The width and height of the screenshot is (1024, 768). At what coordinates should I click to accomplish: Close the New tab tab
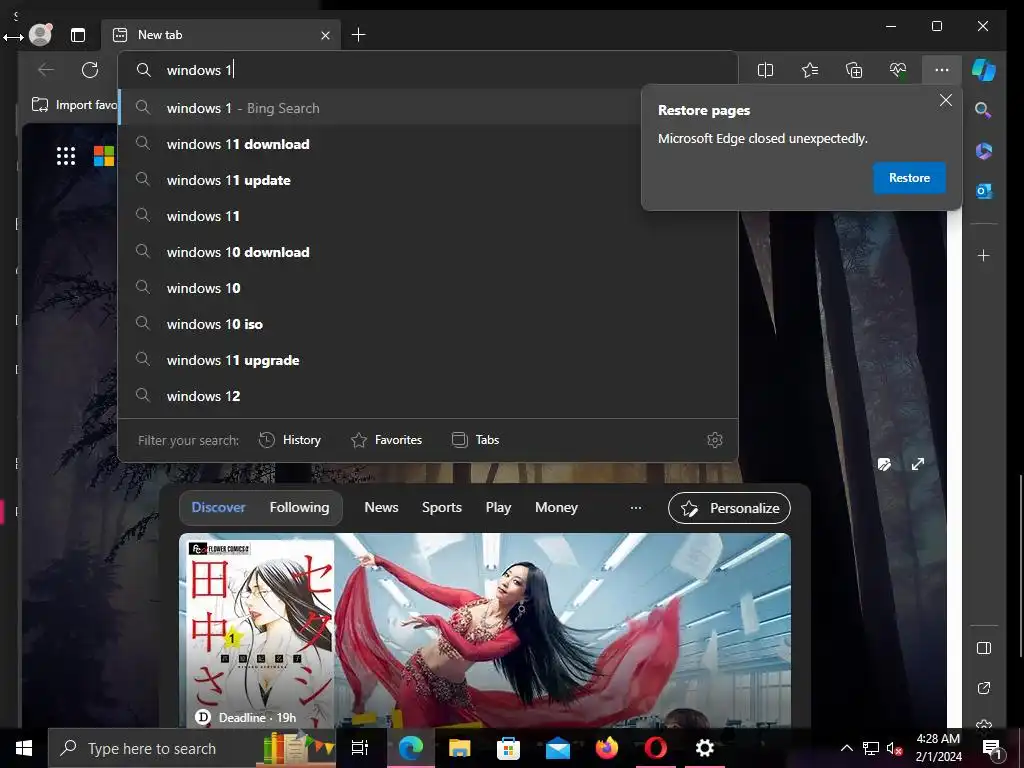click(x=325, y=35)
